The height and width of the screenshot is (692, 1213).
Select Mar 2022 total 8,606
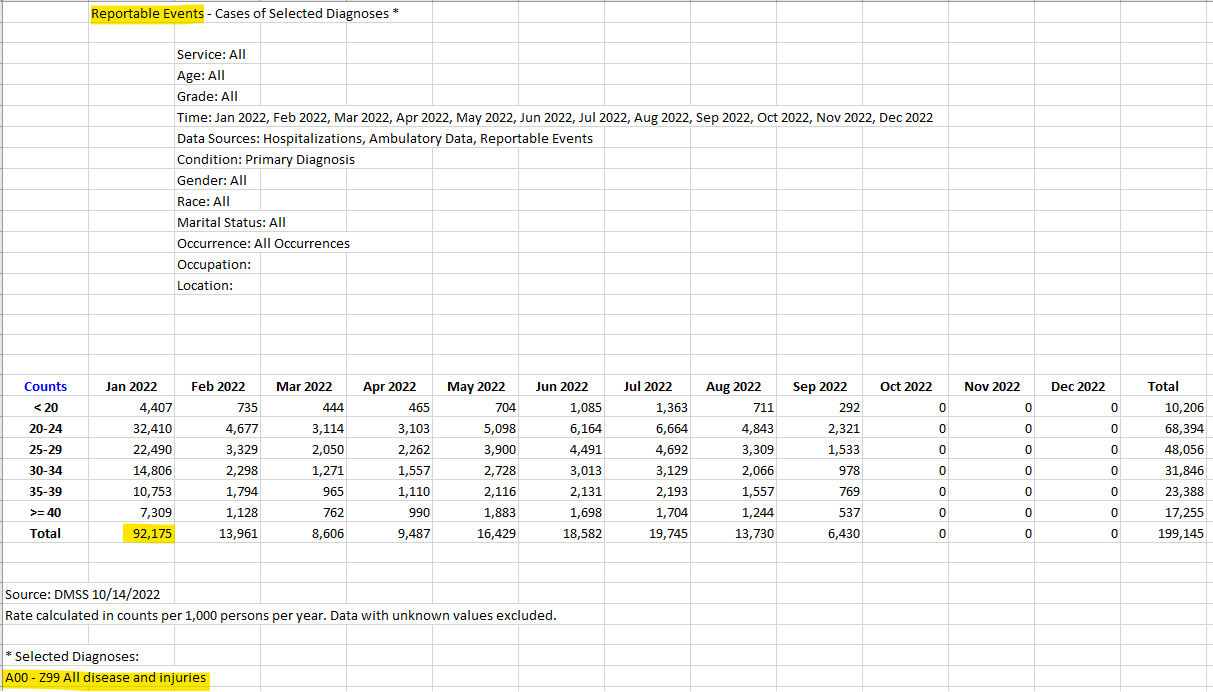point(327,533)
